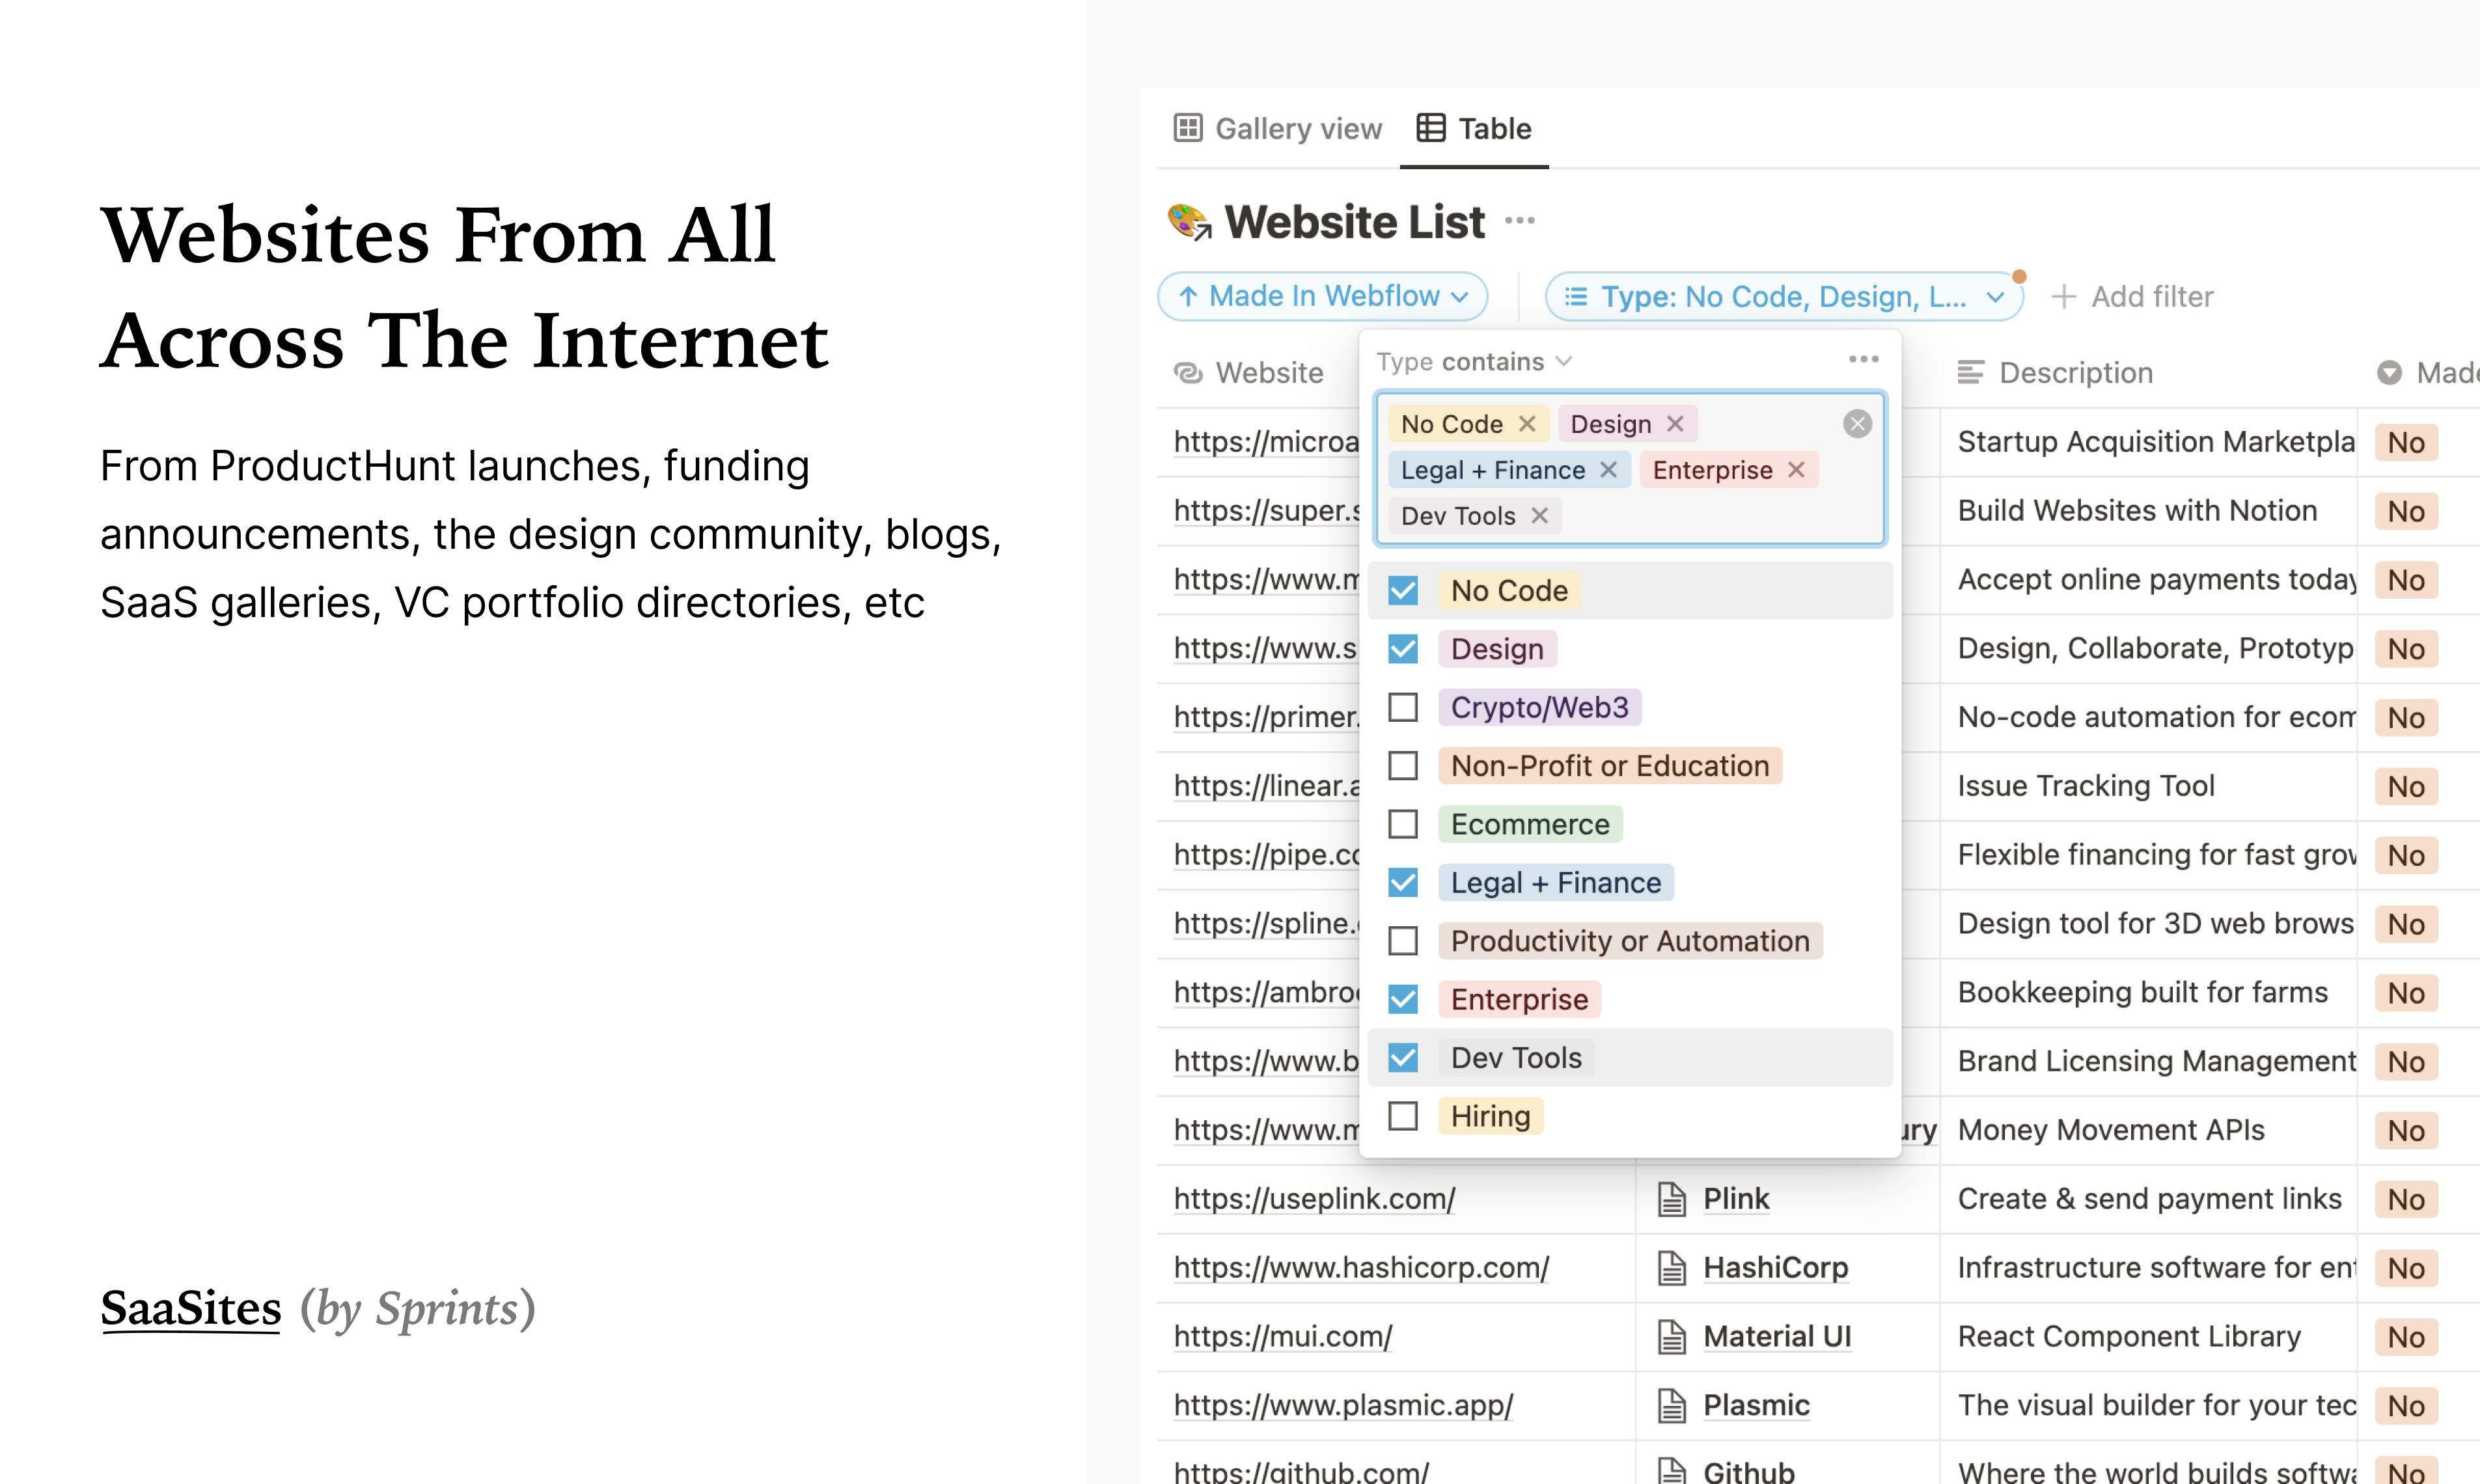The width and height of the screenshot is (2480, 1484).
Task: Remove the Design filter tag
Action: (x=1675, y=424)
